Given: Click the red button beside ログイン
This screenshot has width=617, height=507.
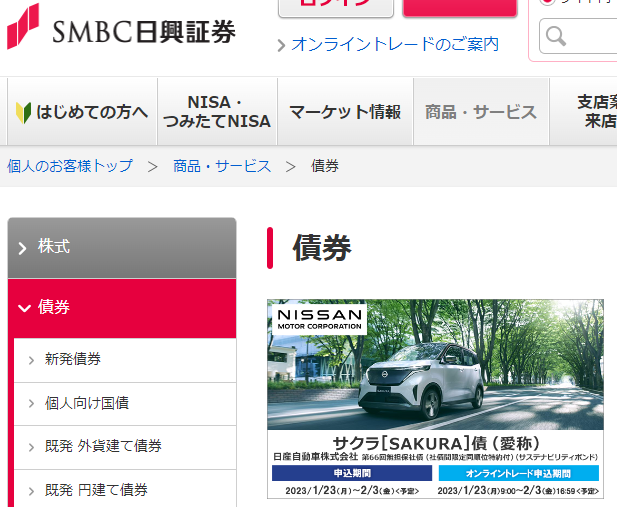Looking at the screenshot, I should click(460, 8).
